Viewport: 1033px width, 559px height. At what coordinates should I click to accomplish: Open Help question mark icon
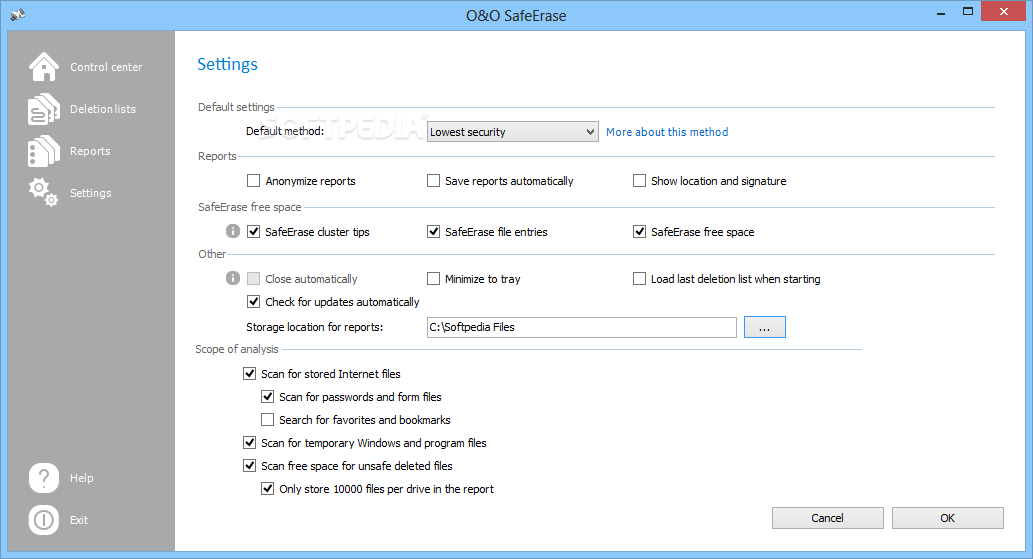(x=43, y=477)
